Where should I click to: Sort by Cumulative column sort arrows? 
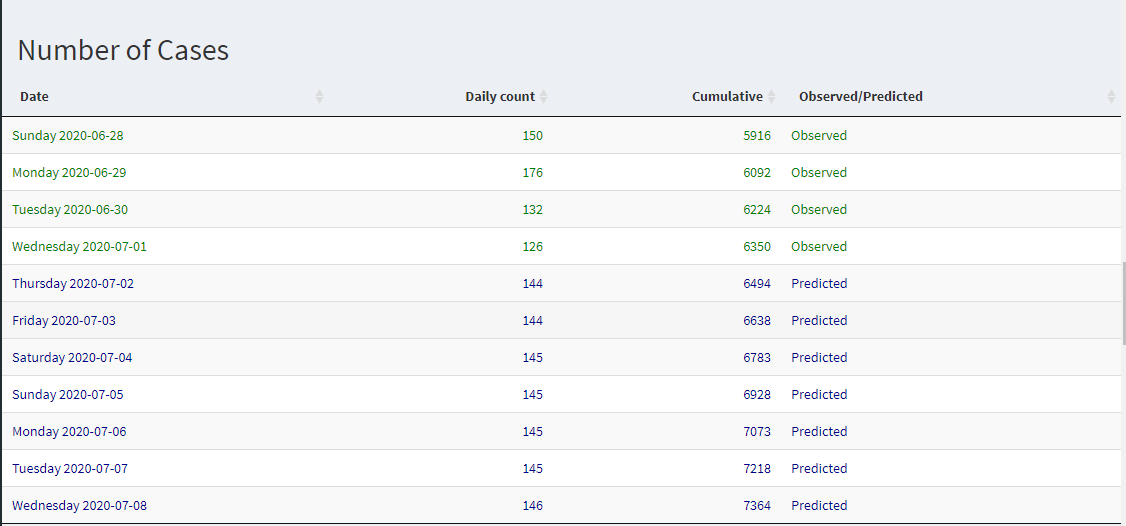(771, 96)
